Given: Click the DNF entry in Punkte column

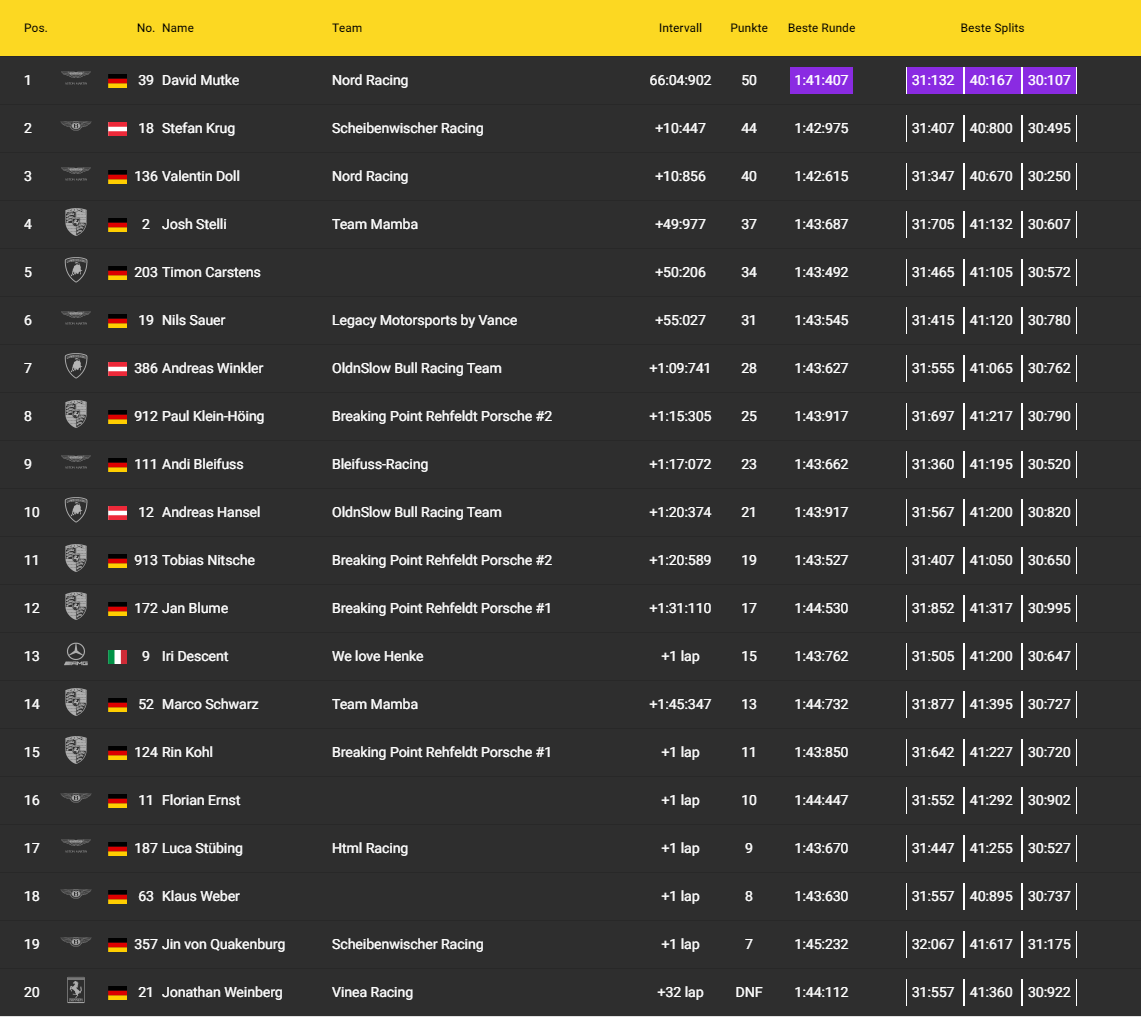Looking at the screenshot, I should coord(749,992).
